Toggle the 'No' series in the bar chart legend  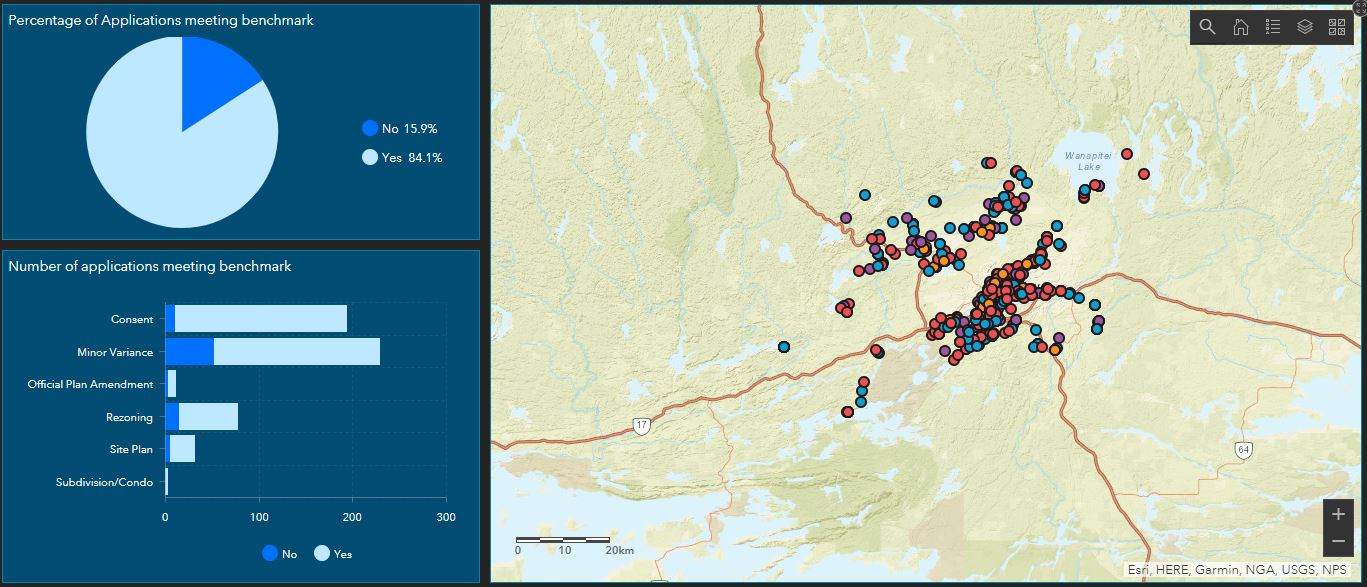[x=279, y=554]
